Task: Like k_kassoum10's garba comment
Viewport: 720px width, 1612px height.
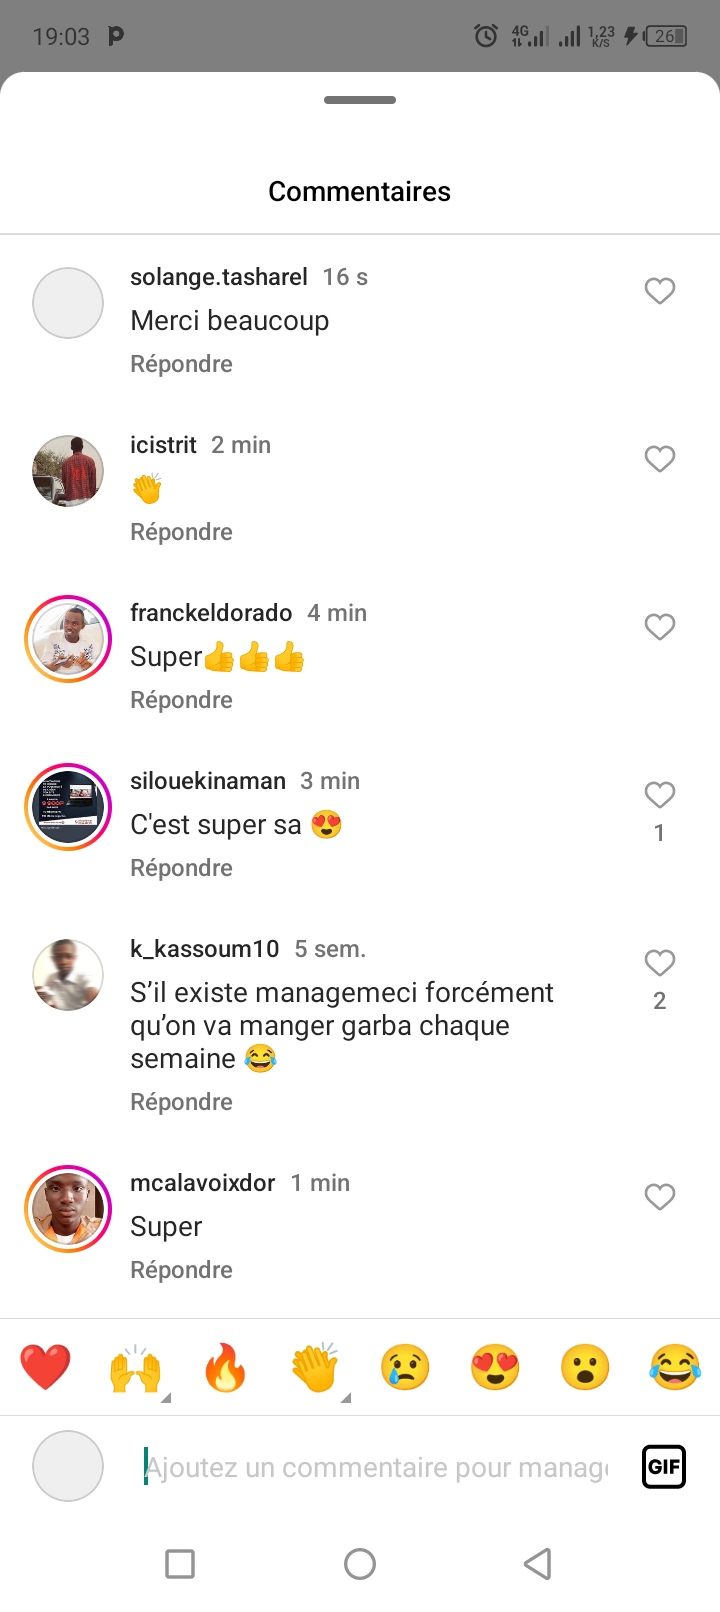Action: click(659, 963)
